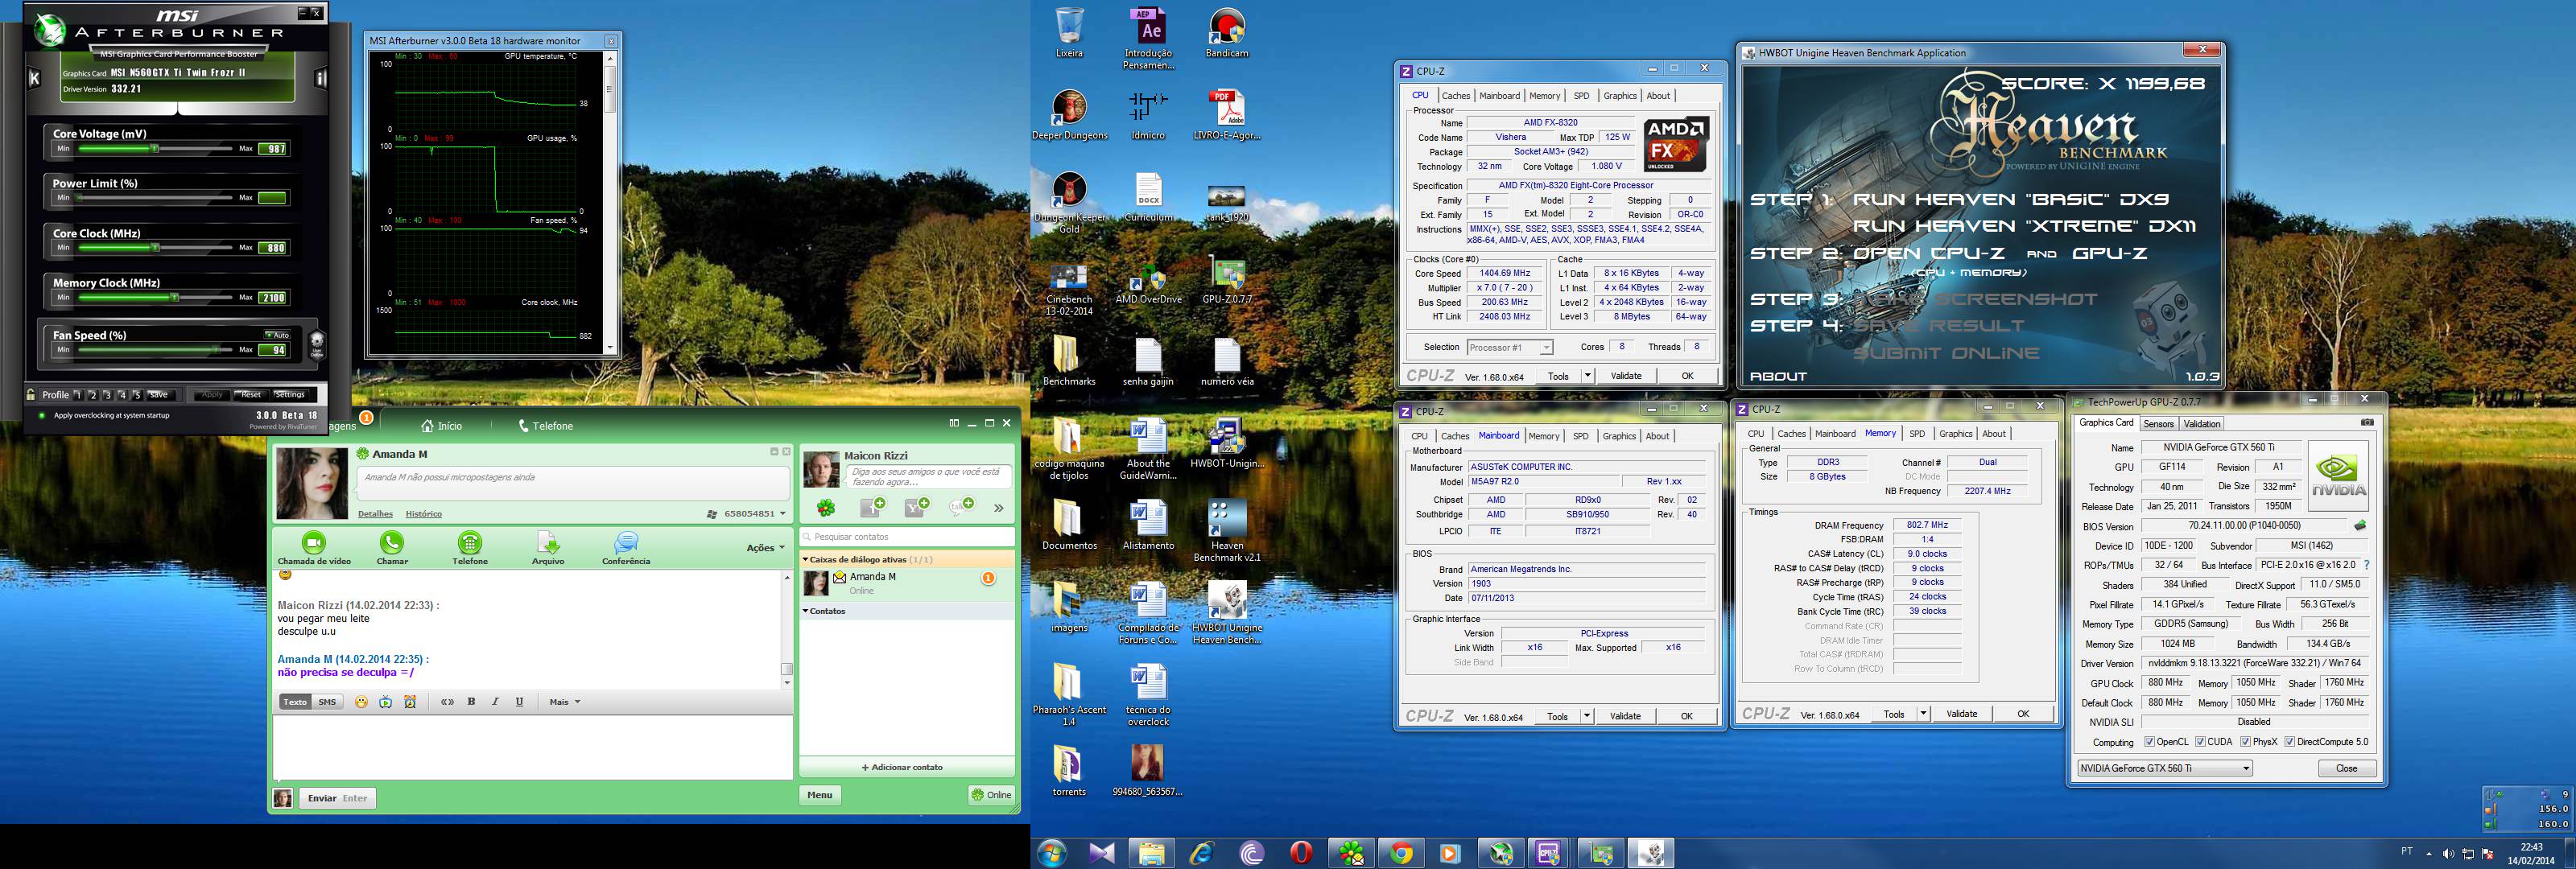This screenshot has height=869, width=2576.
Task: Open Bandicam desktop icon
Action: pos(1227,33)
